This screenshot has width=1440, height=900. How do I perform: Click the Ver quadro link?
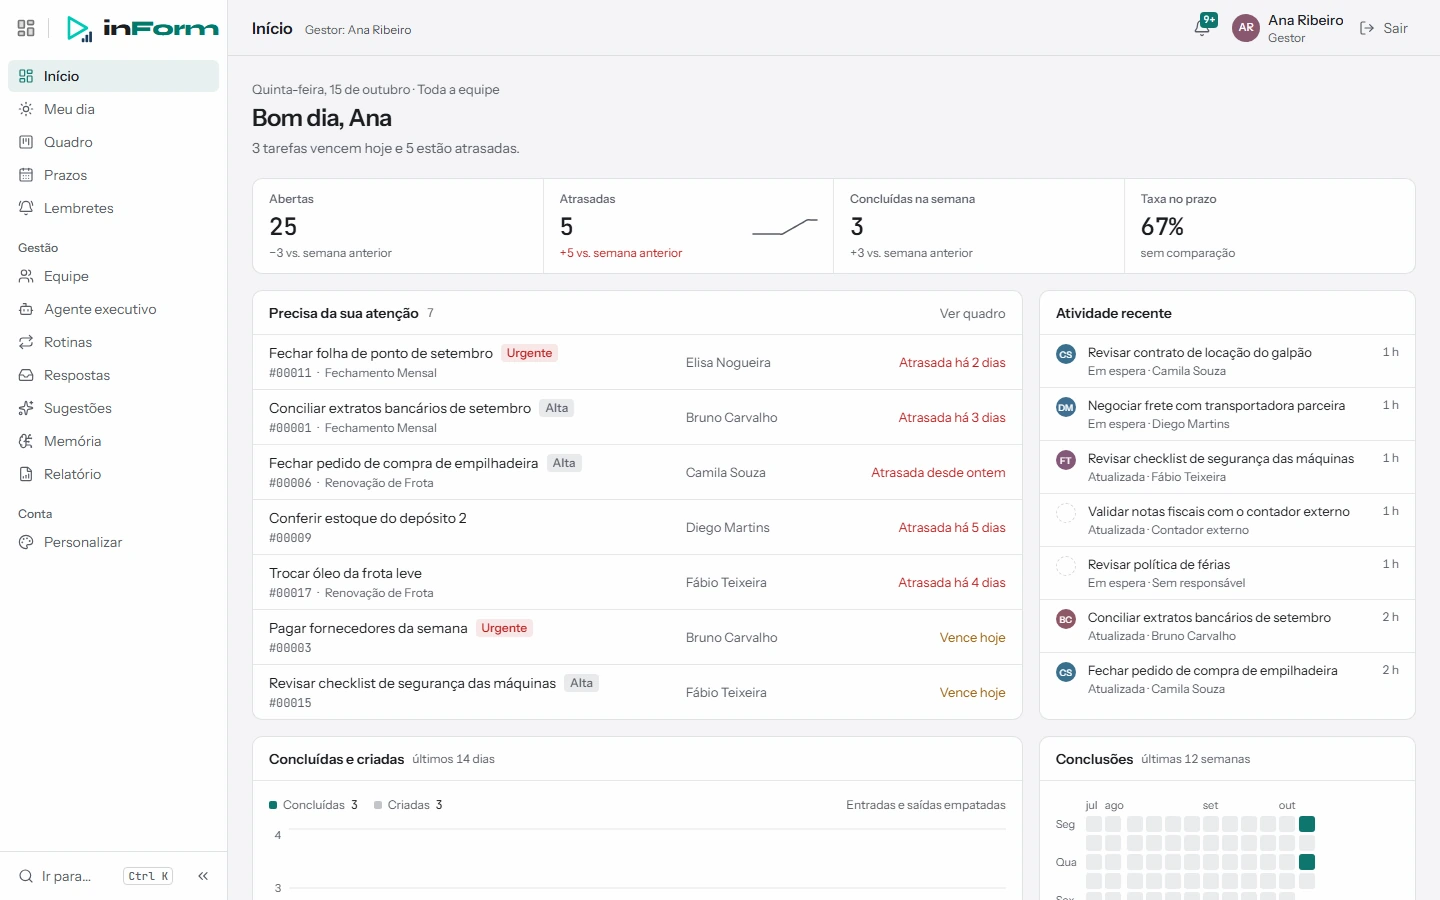coord(972,313)
